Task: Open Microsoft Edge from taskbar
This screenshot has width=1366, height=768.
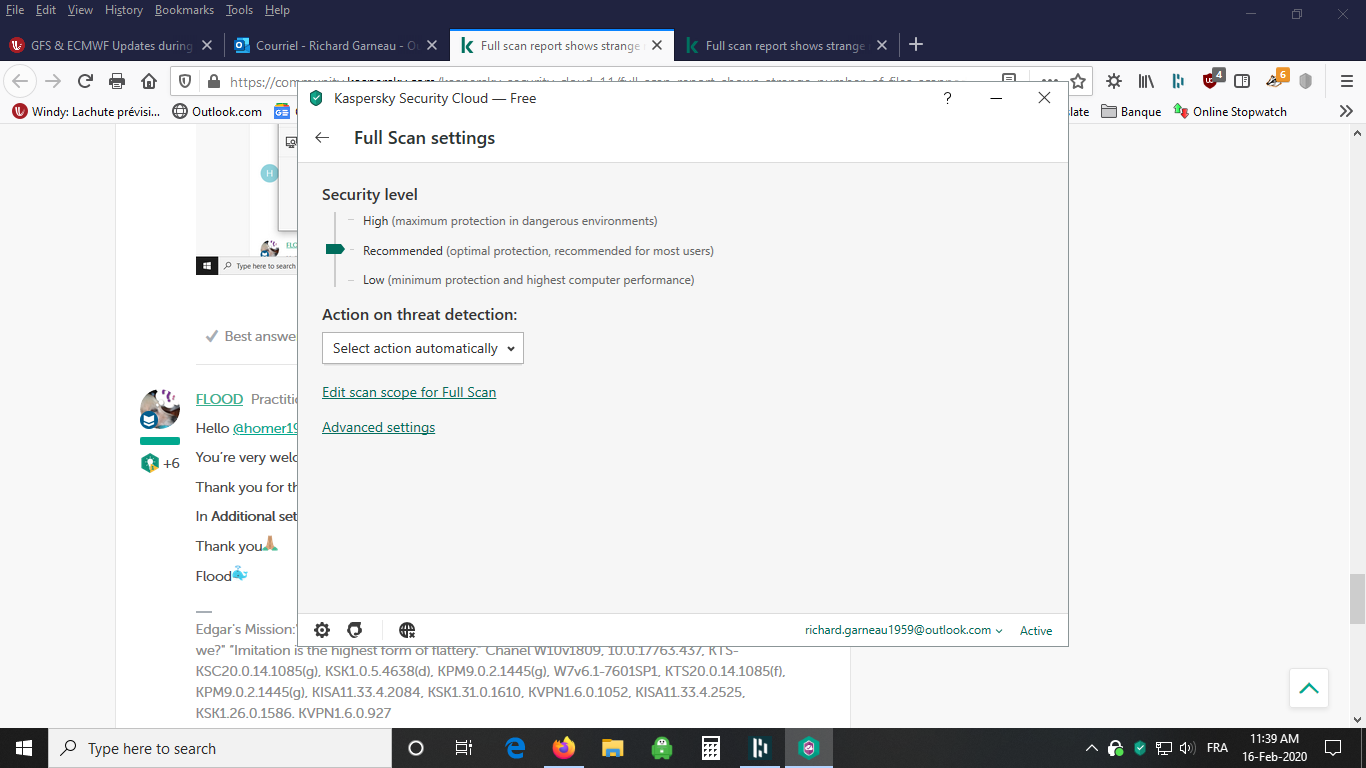Action: coord(516,748)
